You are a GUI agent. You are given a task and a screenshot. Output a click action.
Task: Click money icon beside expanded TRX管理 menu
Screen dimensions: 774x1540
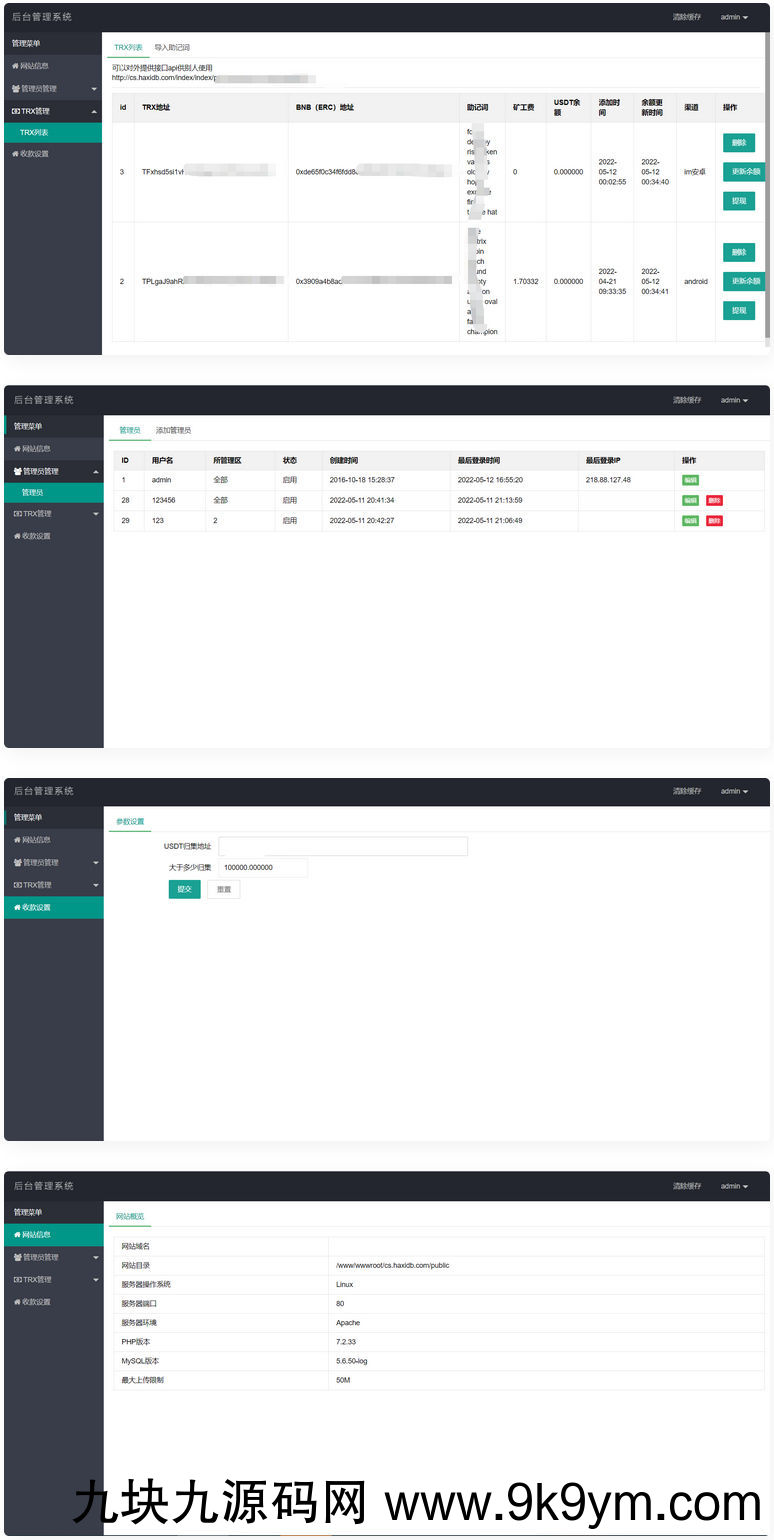coord(17,111)
